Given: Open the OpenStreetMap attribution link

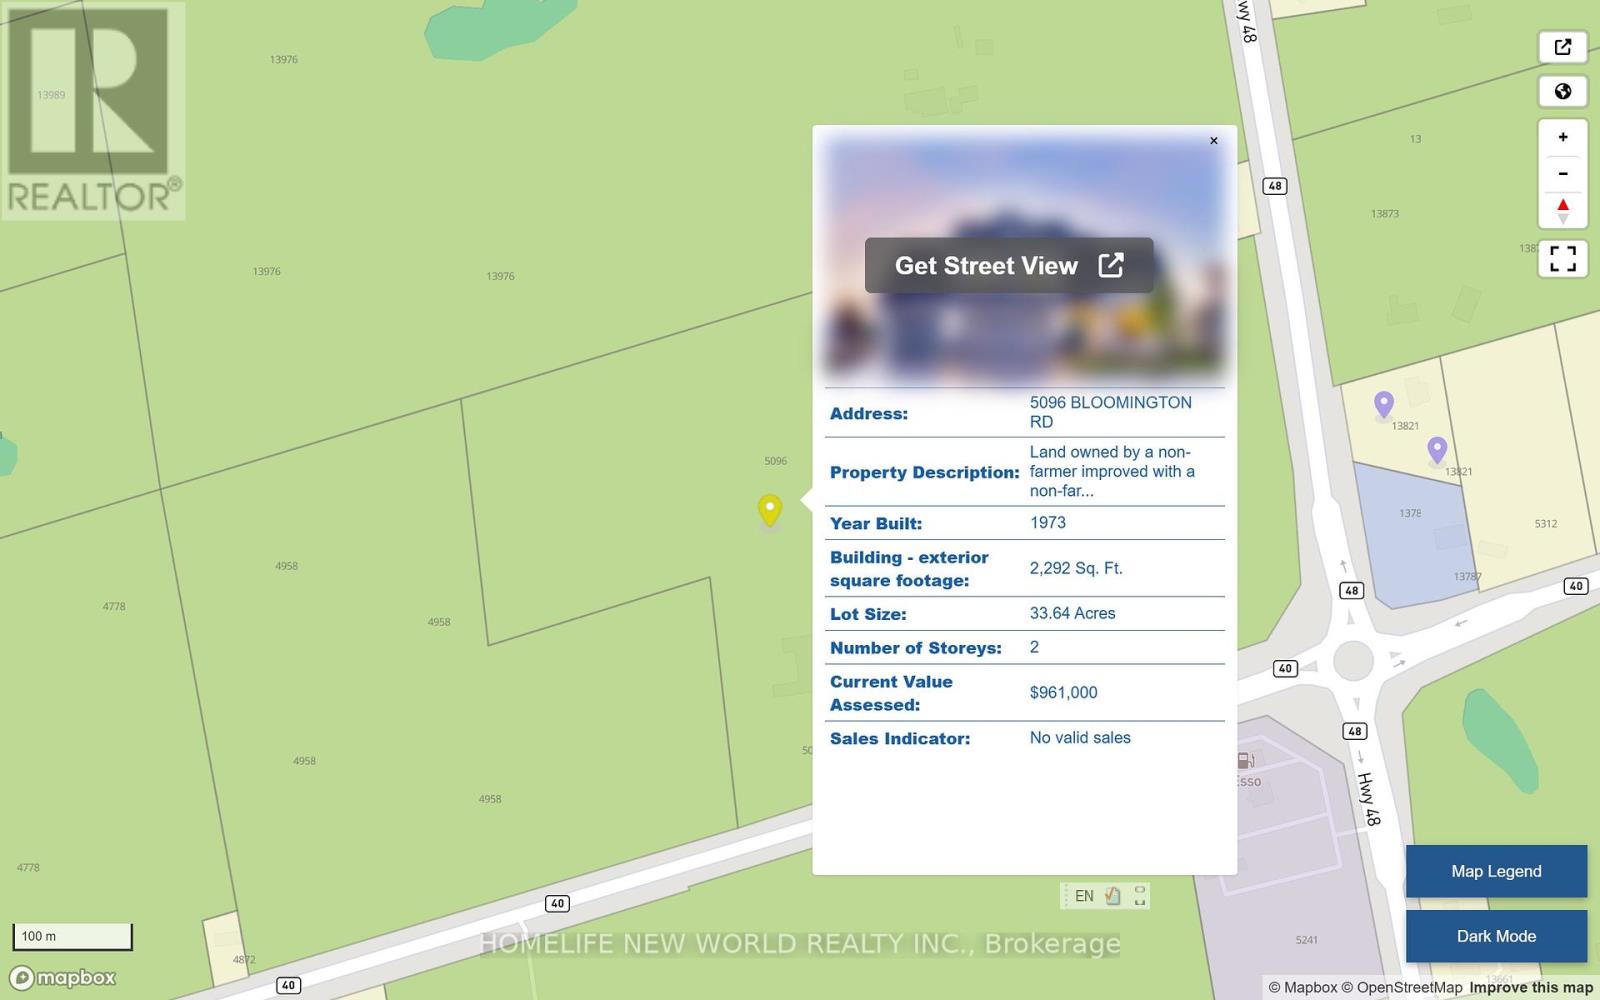Looking at the screenshot, I should pyautogui.click(x=1401, y=987).
